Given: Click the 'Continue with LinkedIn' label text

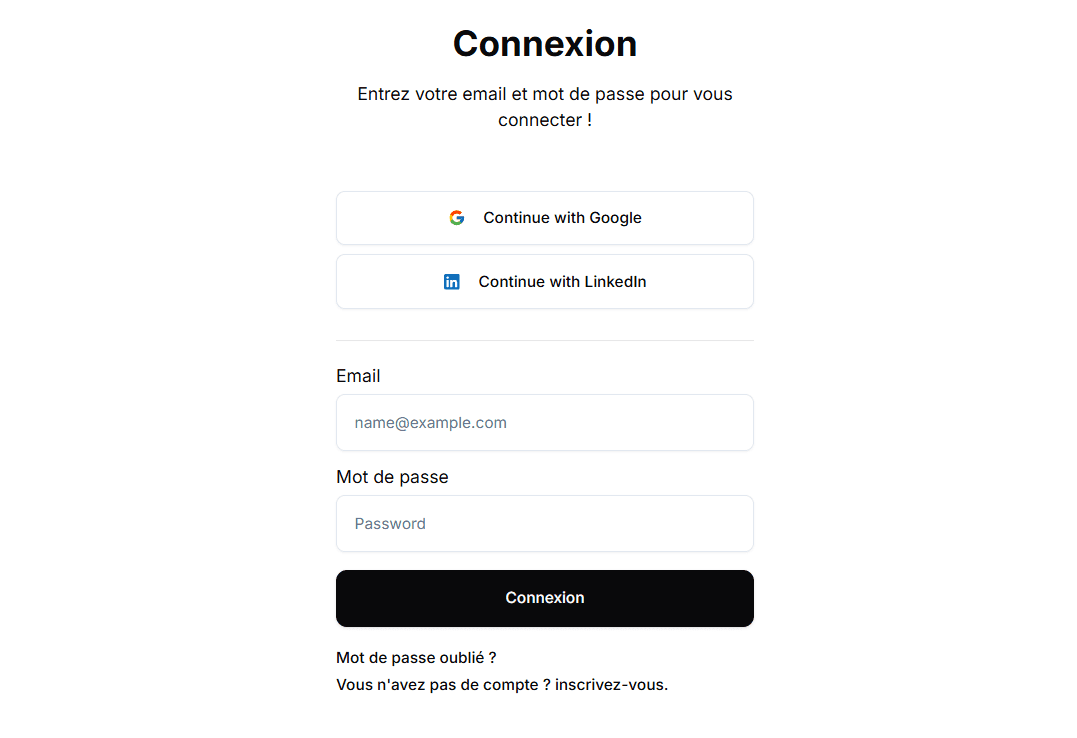Looking at the screenshot, I should point(562,282).
